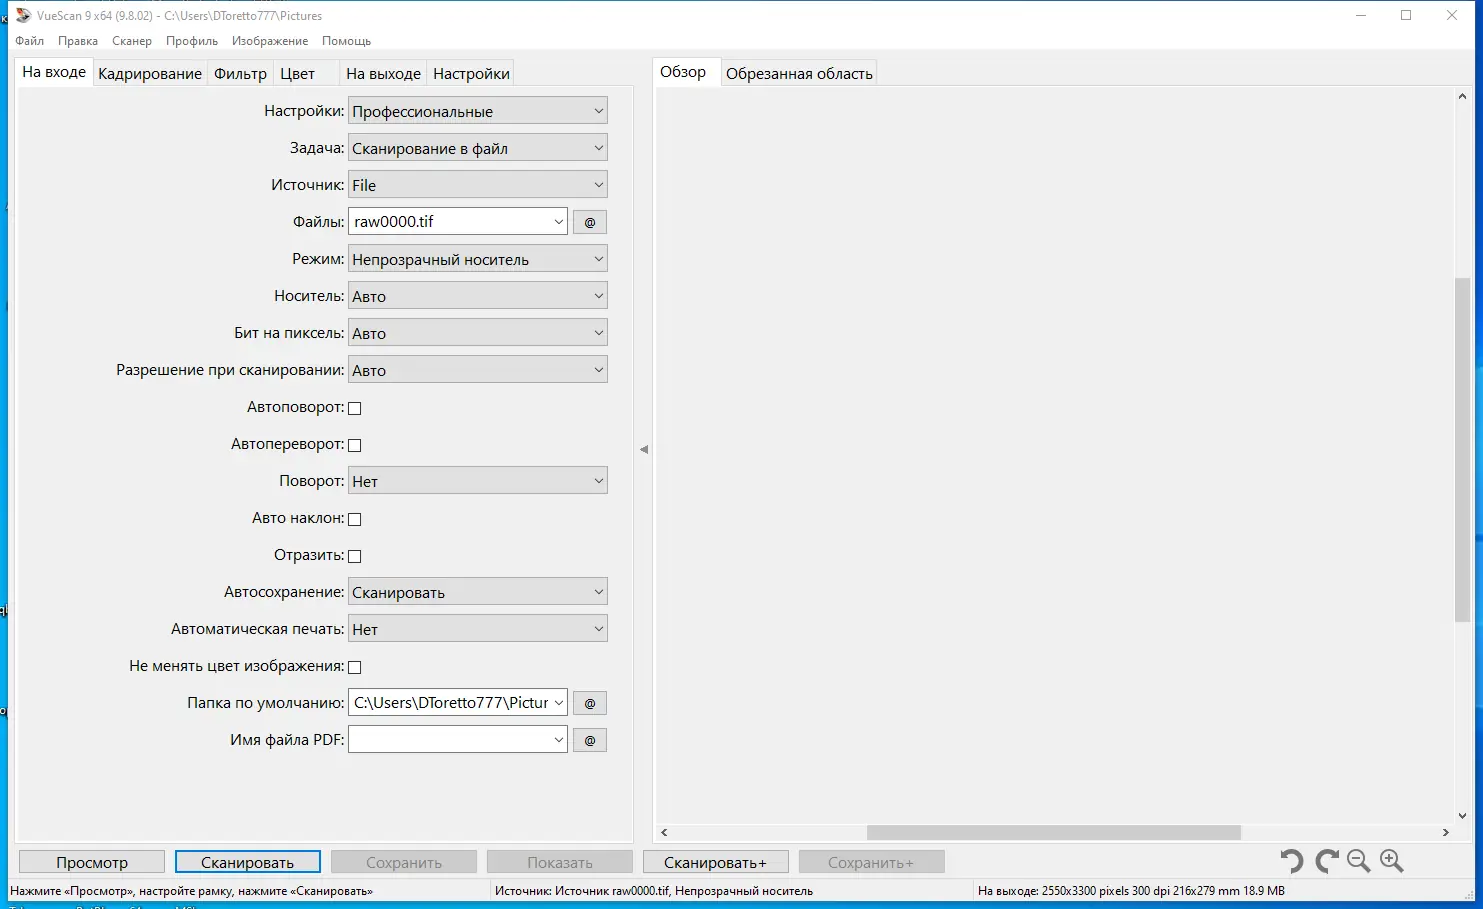Enable Не менять цвет изображения checkbox
This screenshot has width=1483, height=909.
(x=354, y=667)
